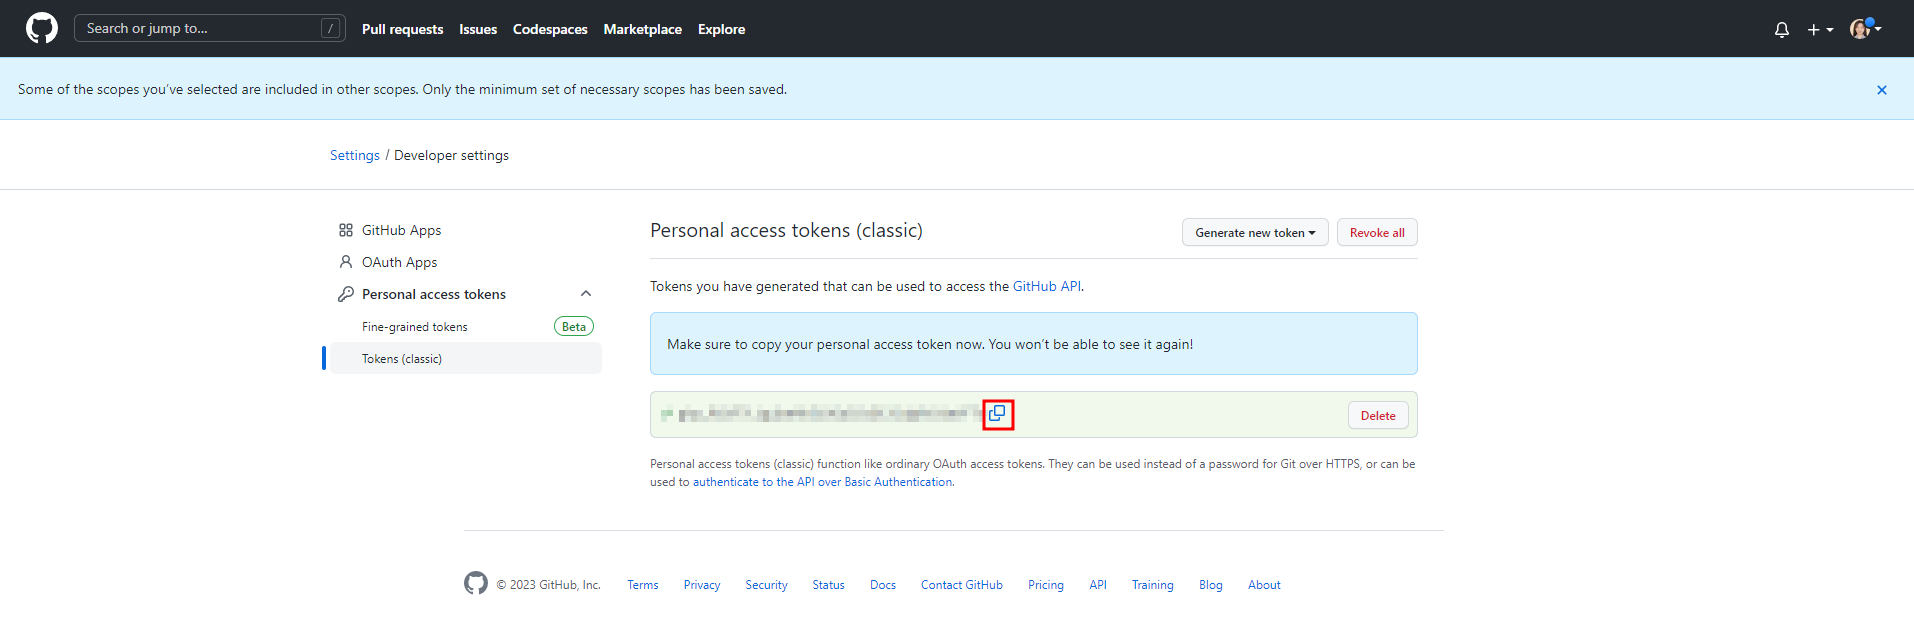This screenshot has height=619, width=1914.
Task: Open the plus create-new dropdown
Action: tap(1820, 30)
